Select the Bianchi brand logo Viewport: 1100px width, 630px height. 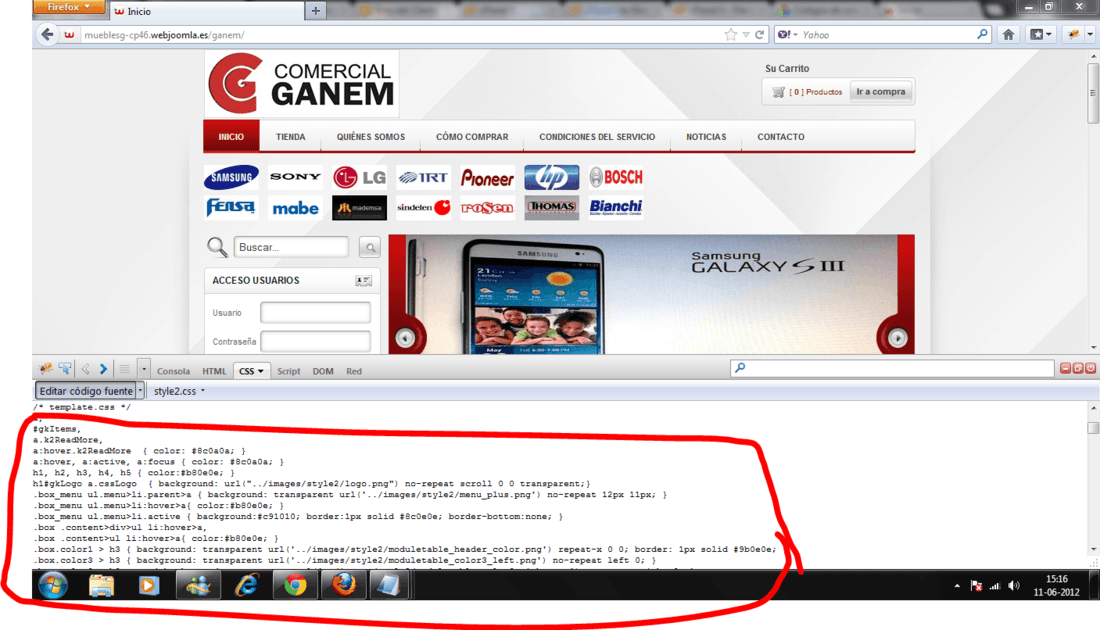(x=616, y=208)
